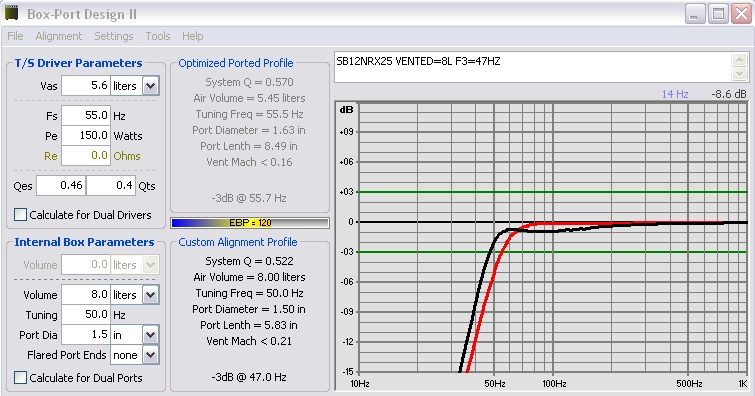Click the SB12NRX25 notes text box
755x396 pixels.
coord(533,67)
